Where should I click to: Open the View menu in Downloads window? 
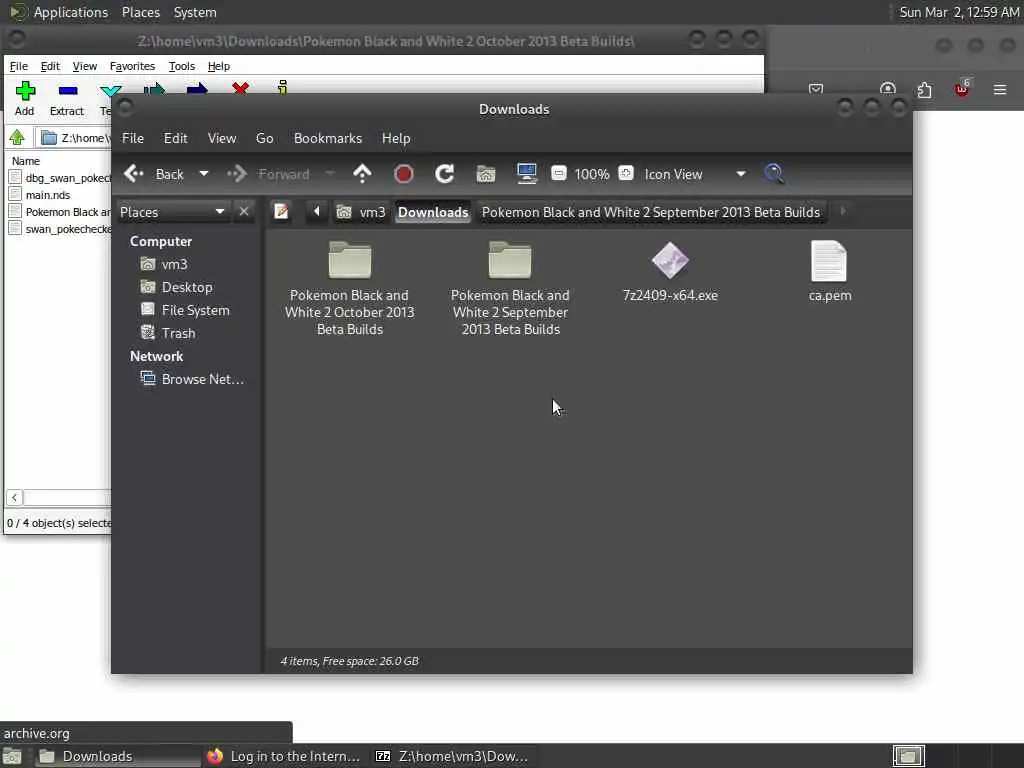[221, 138]
